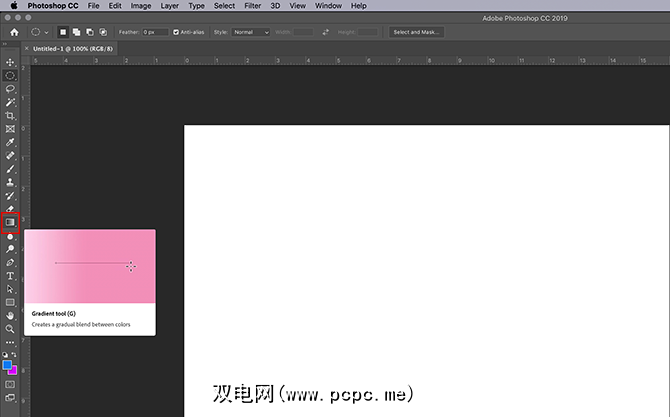The width and height of the screenshot is (670, 417).
Task: Open the blue foreground color swatch
Action: coord(7,365)
